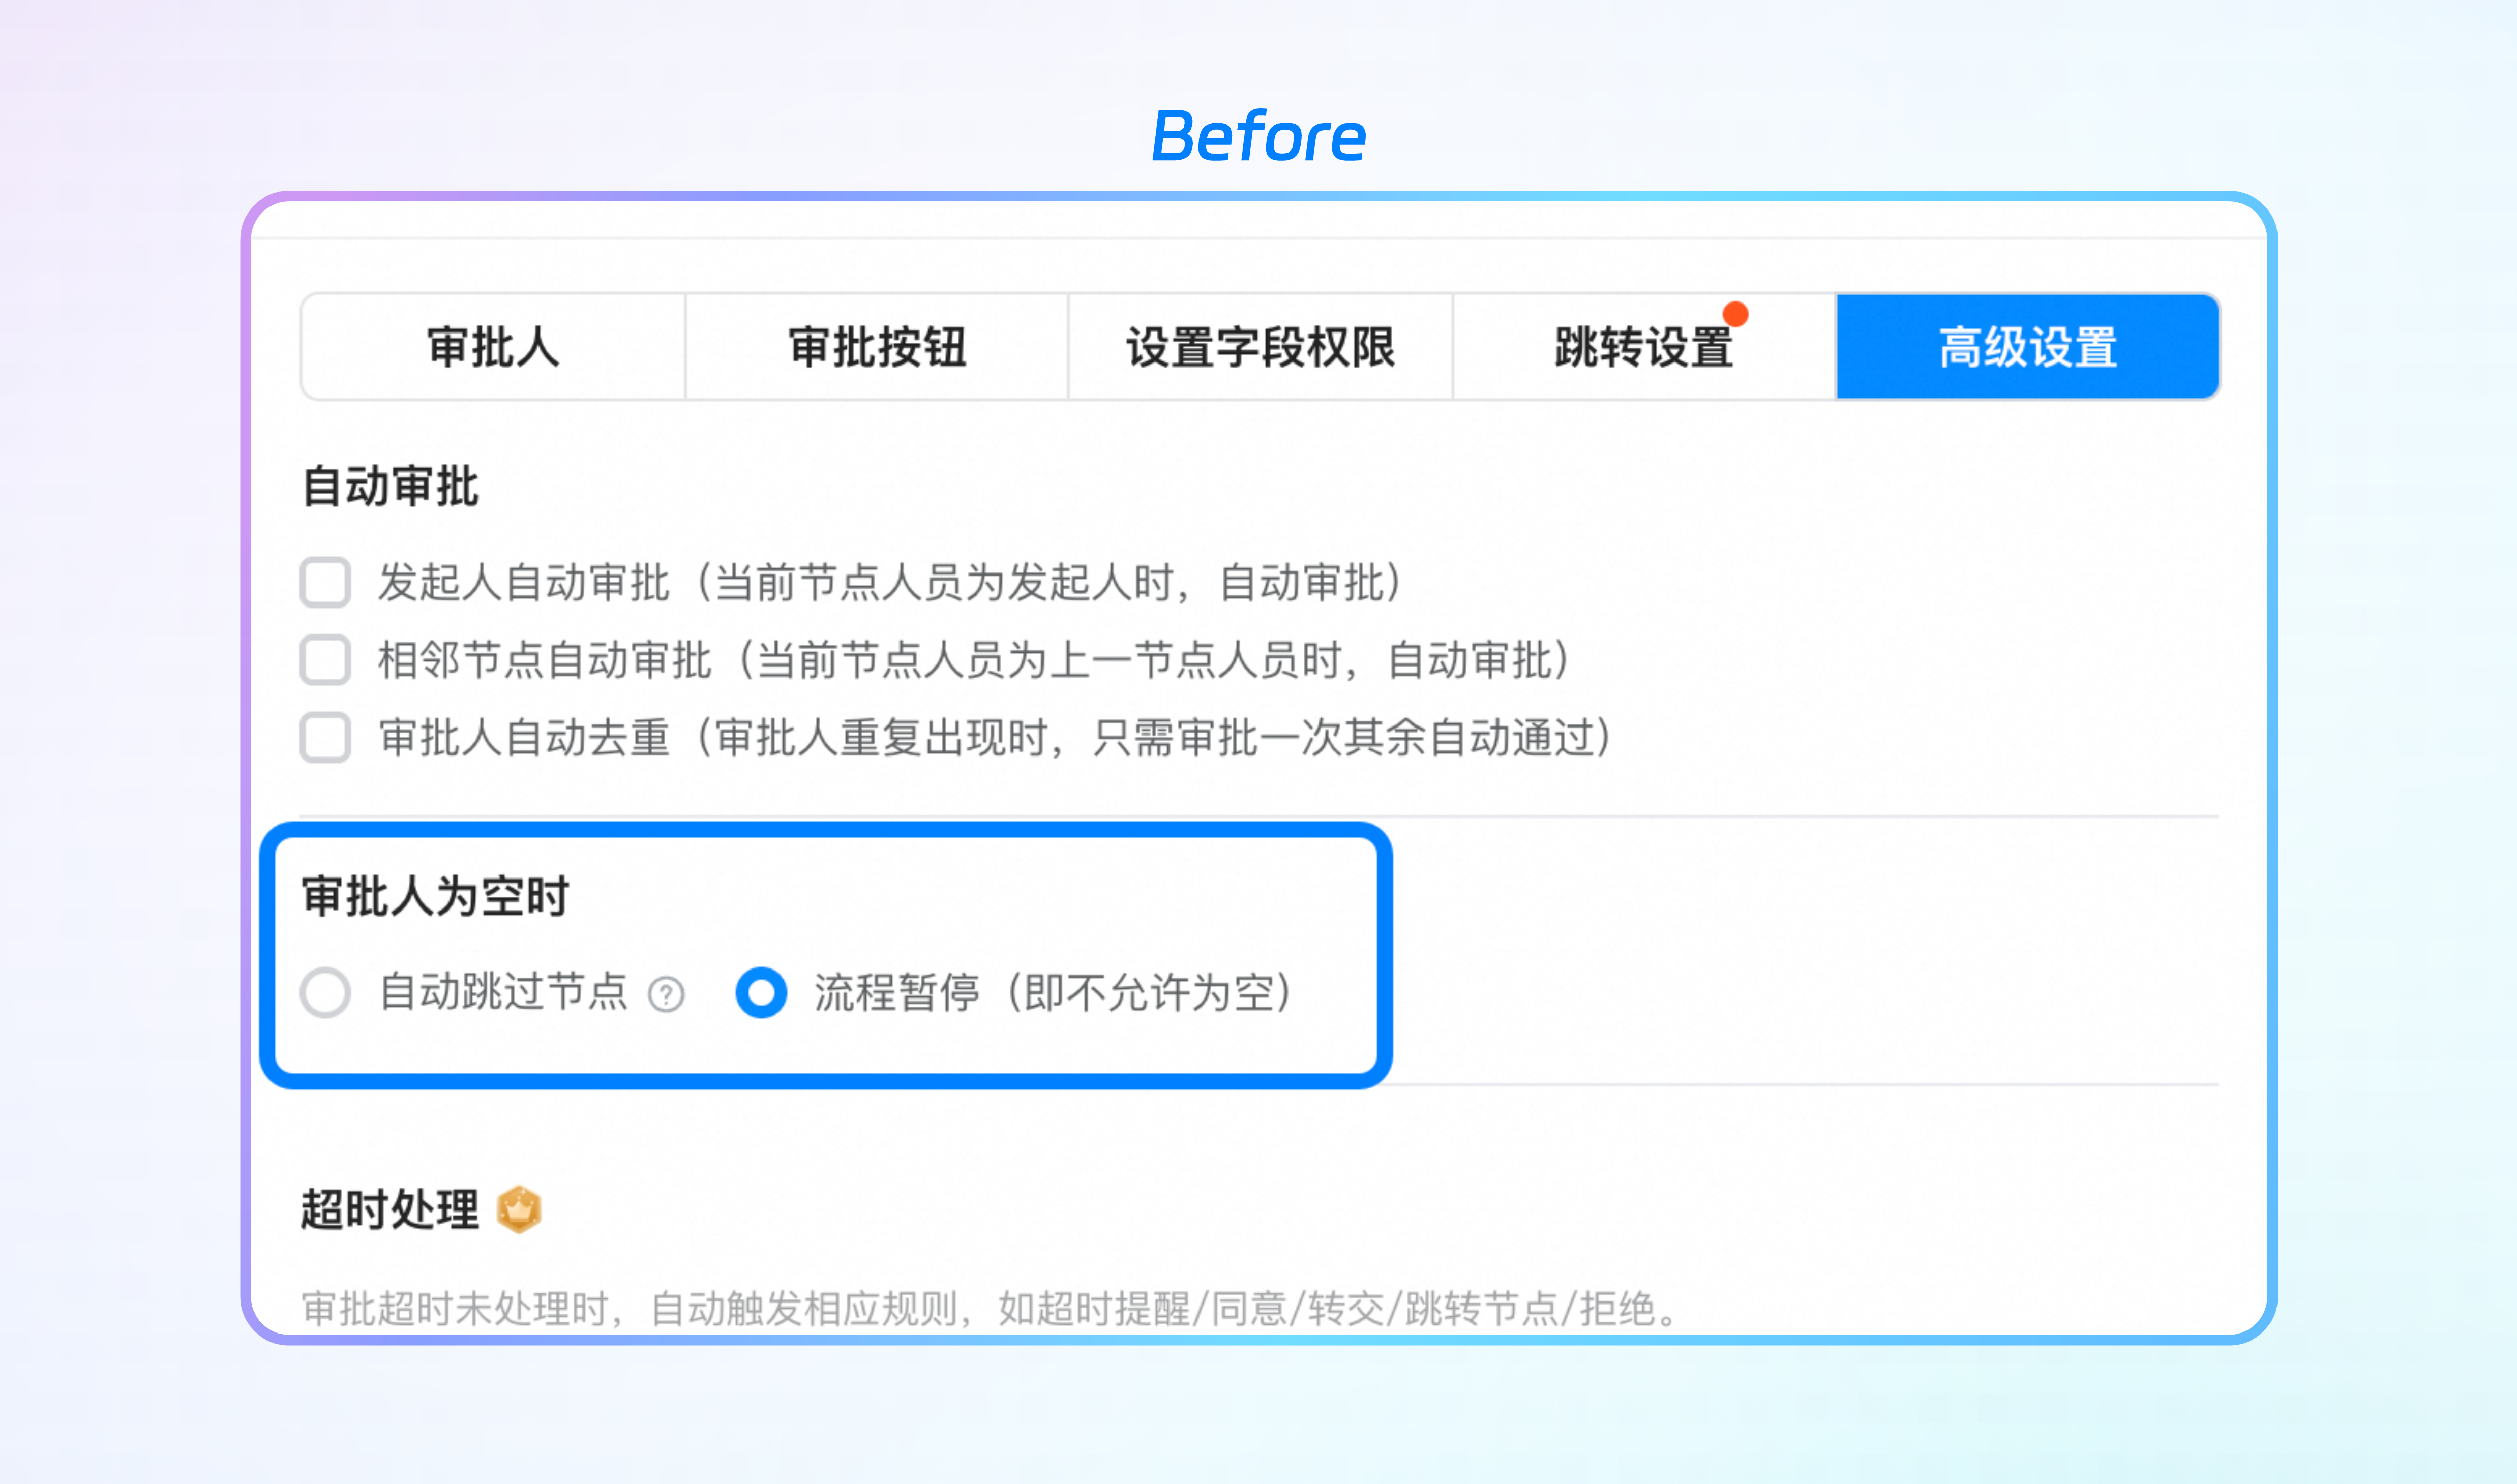Click the help question-mark icon beside 自动跳过节点
The height and width of the screenshot is (1484, 2517).
point(666,994)
